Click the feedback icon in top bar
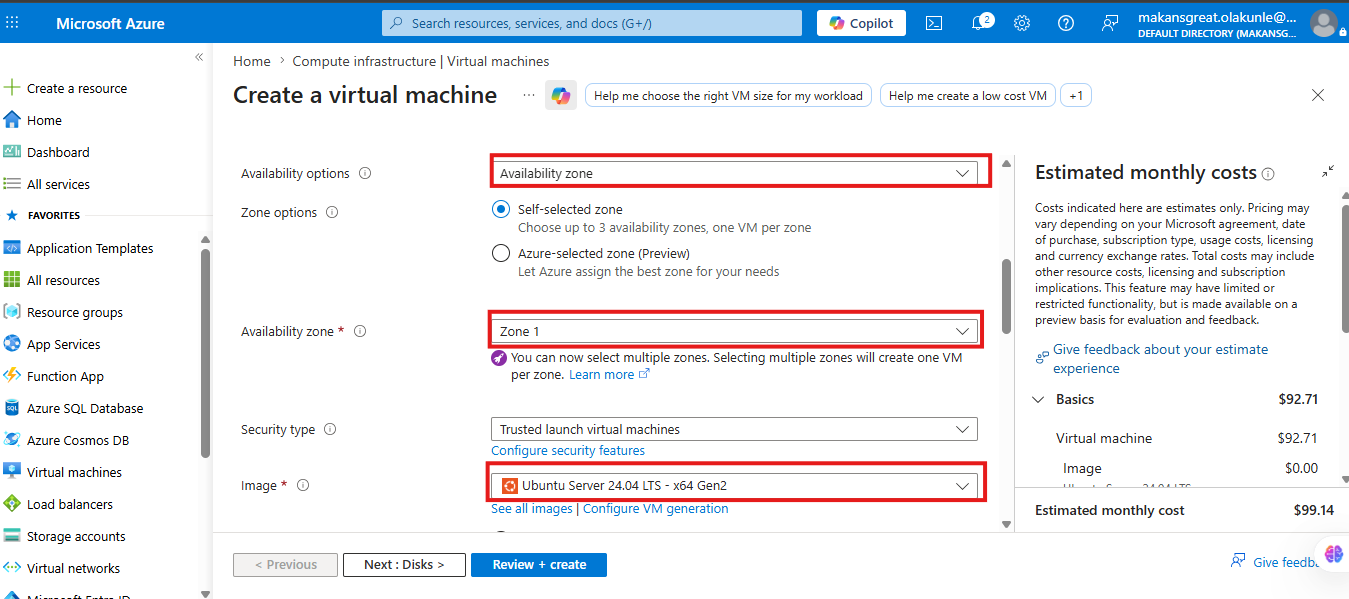1349x599 pixels. tap(1110, 23)
